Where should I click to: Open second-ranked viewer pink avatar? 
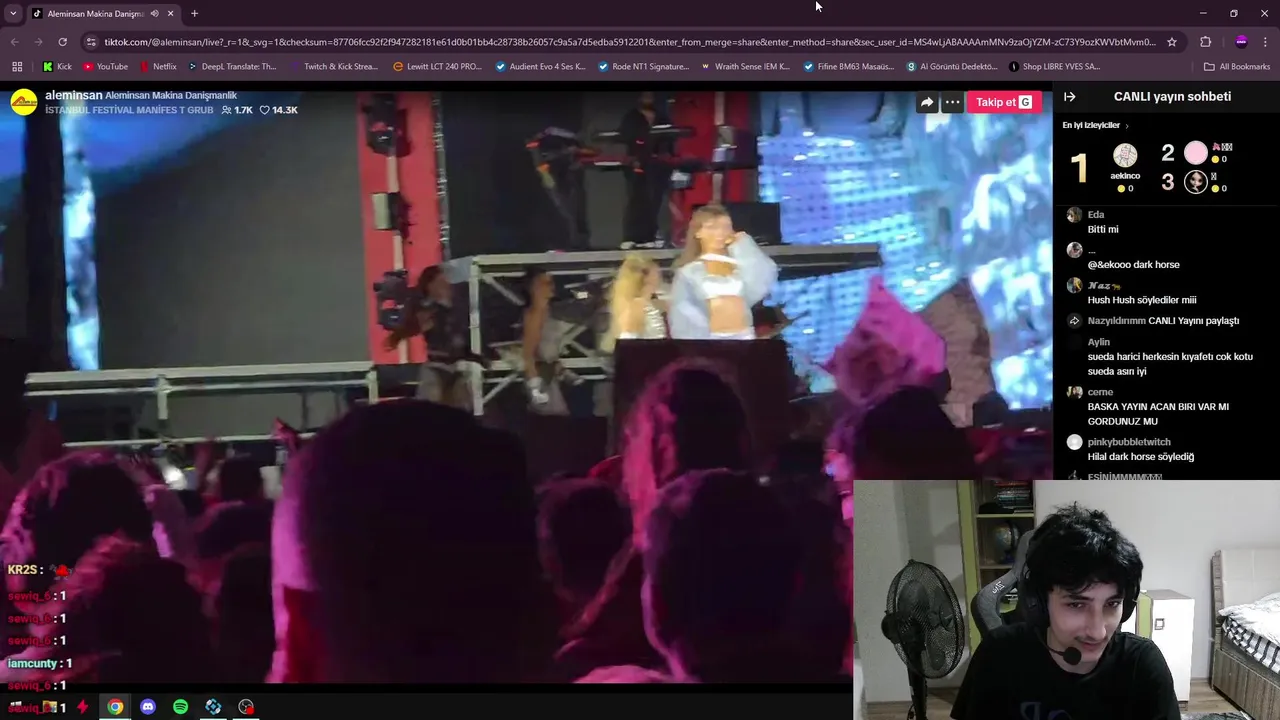pyautogui.click(x=1196, y=153)
